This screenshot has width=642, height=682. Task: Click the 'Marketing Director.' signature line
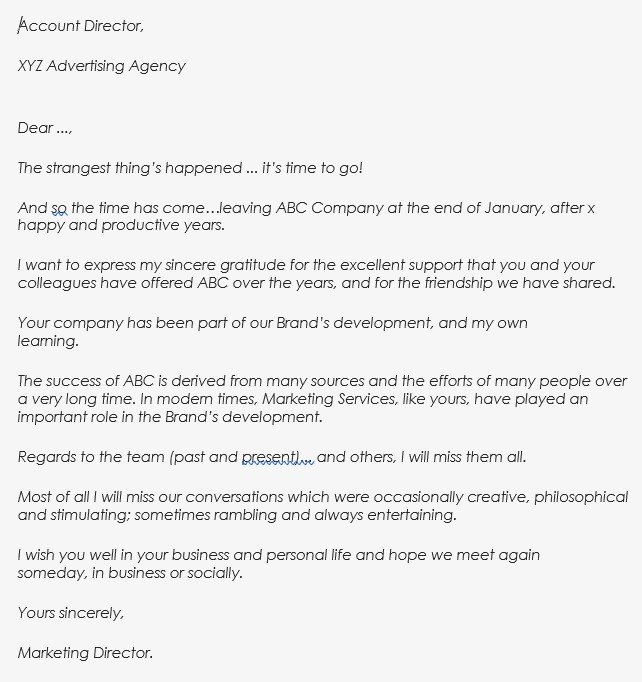(85, 653)
